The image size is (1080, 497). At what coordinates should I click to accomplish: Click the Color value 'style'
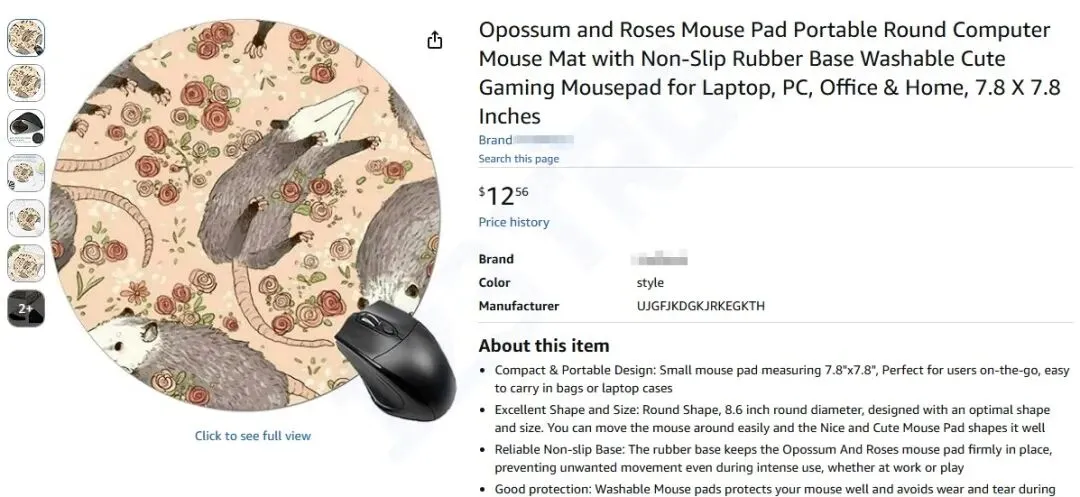pyautogui.click(x=650, y=283)
